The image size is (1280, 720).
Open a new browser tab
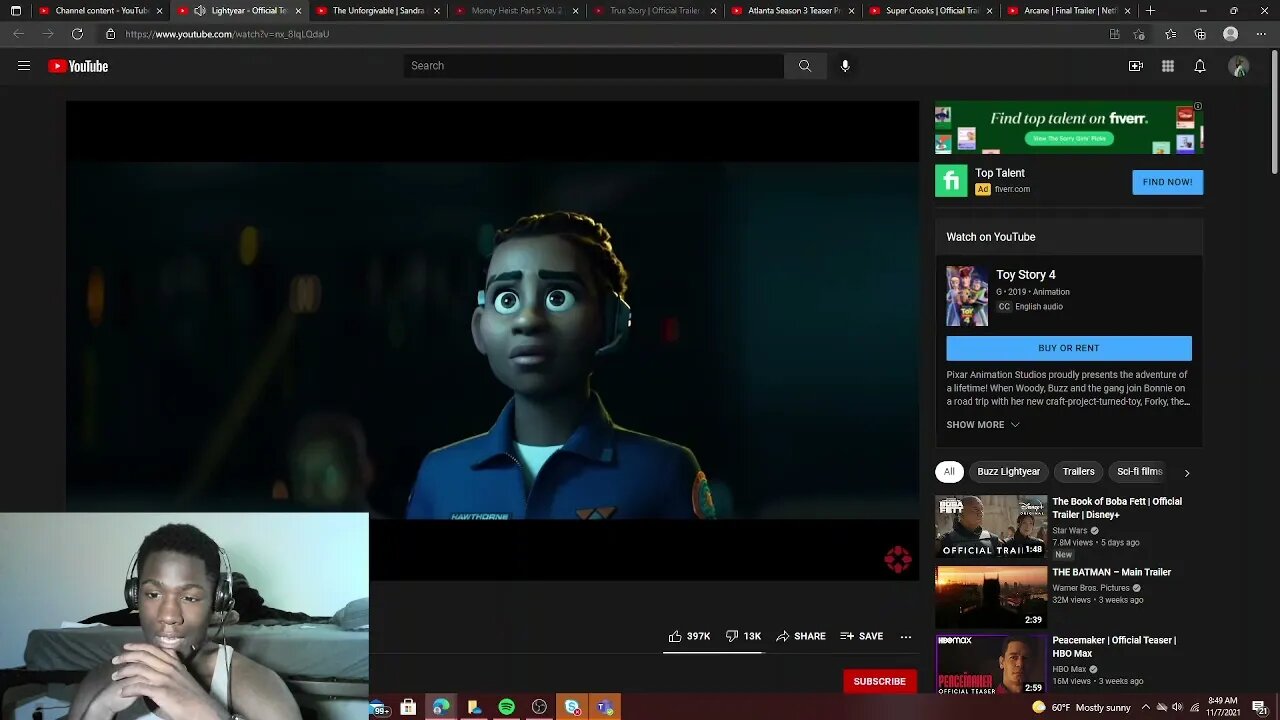pyautogui.click(x=1151, y=11)
